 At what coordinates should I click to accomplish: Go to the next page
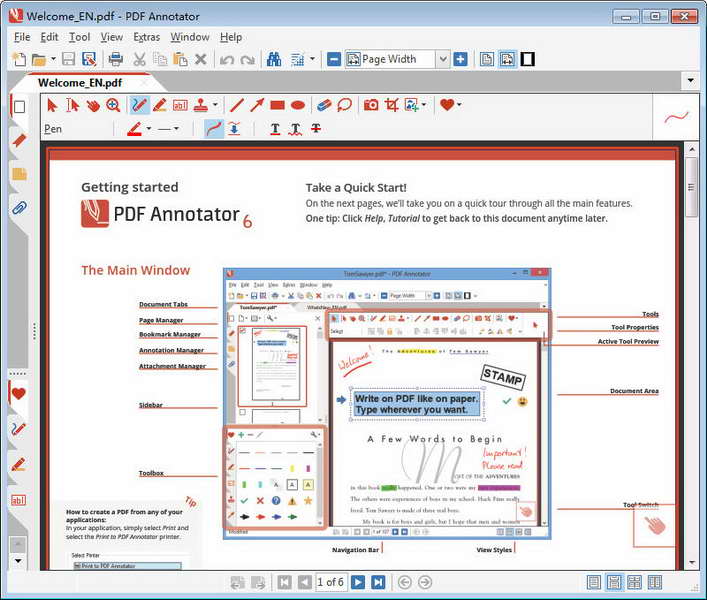pyautogui.click(x=358, y=582)
